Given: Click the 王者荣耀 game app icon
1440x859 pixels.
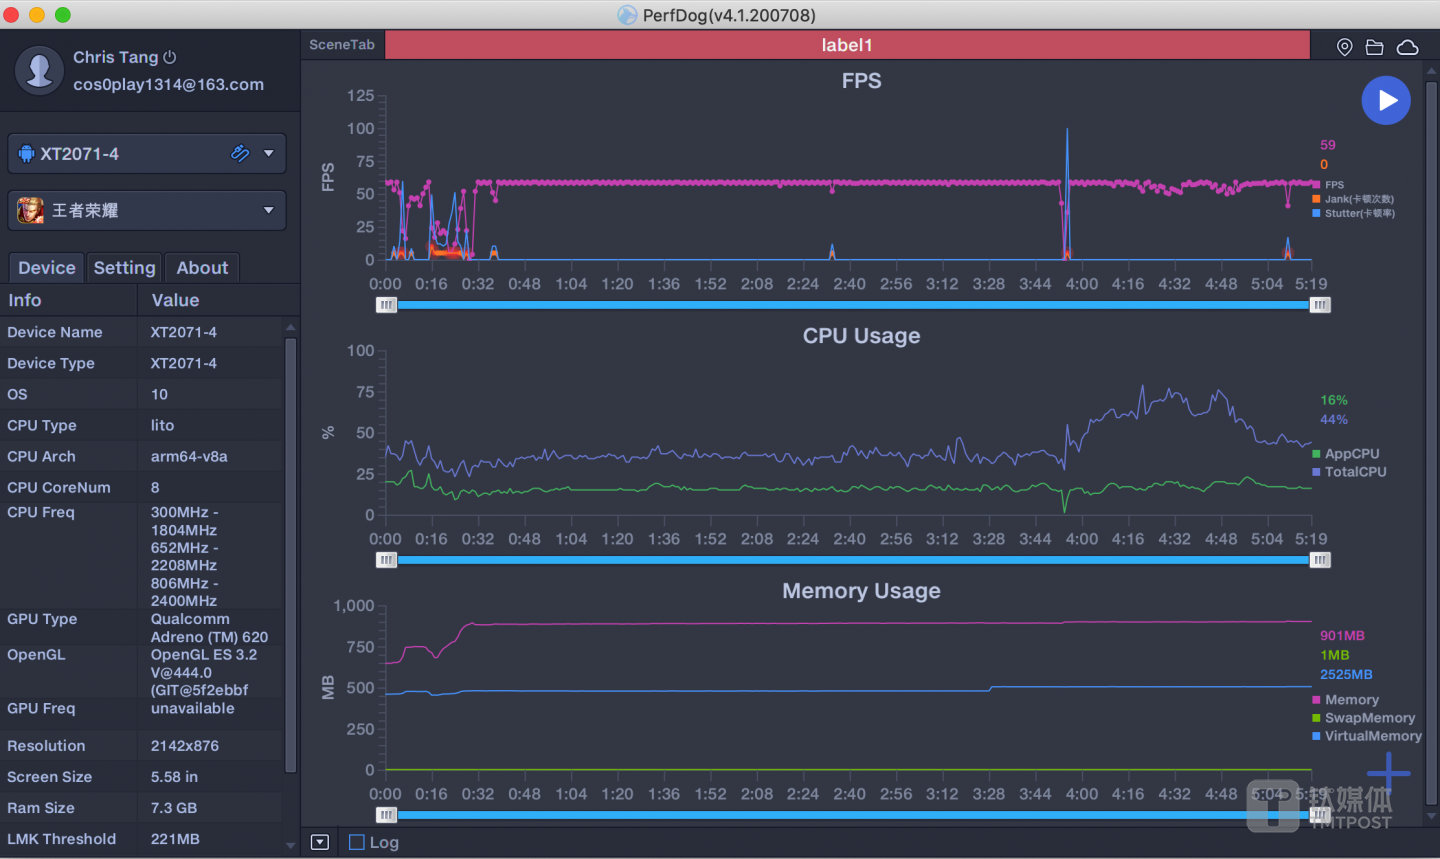Looking at the screenshot, I should [x=30, y=211].
